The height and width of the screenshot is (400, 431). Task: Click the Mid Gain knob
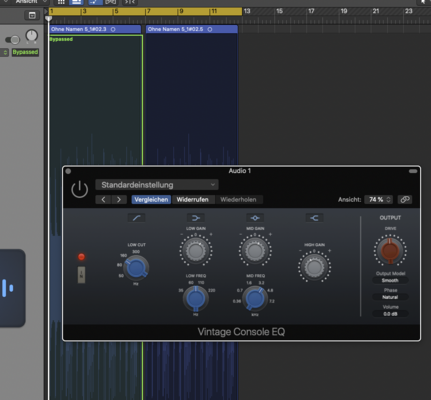255,251
